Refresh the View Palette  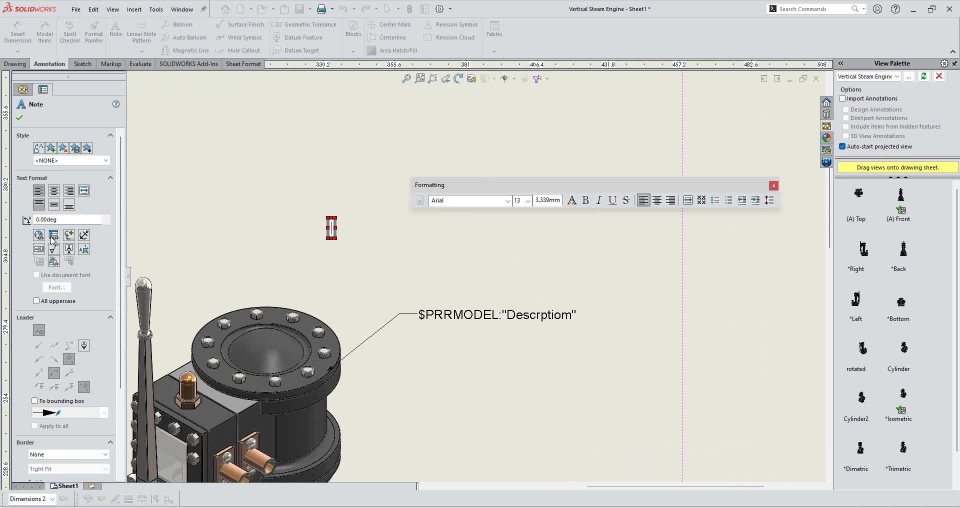click(924, 77)
